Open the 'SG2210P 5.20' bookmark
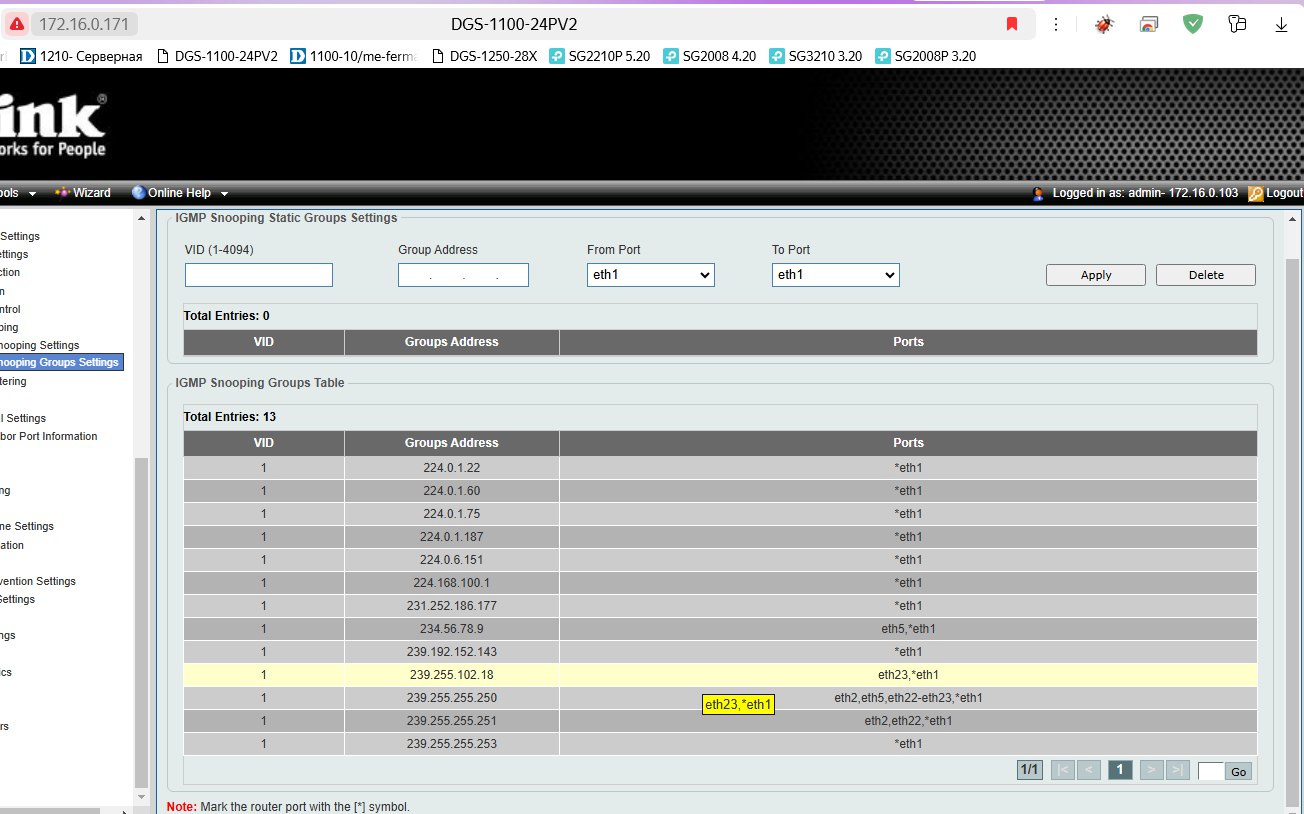 pyautogui.click(x=600, y=56)
